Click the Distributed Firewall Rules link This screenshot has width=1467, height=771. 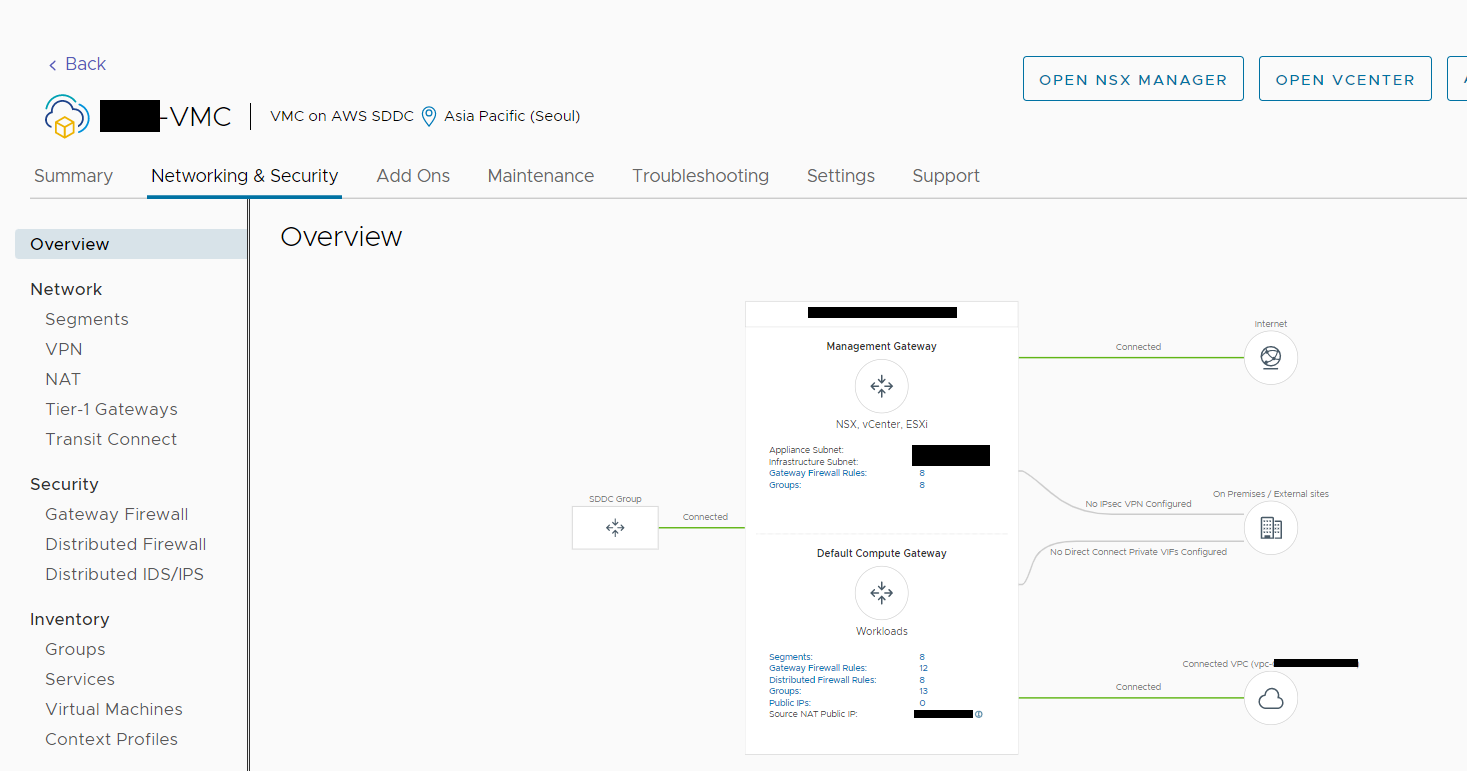tap(822, 680)
